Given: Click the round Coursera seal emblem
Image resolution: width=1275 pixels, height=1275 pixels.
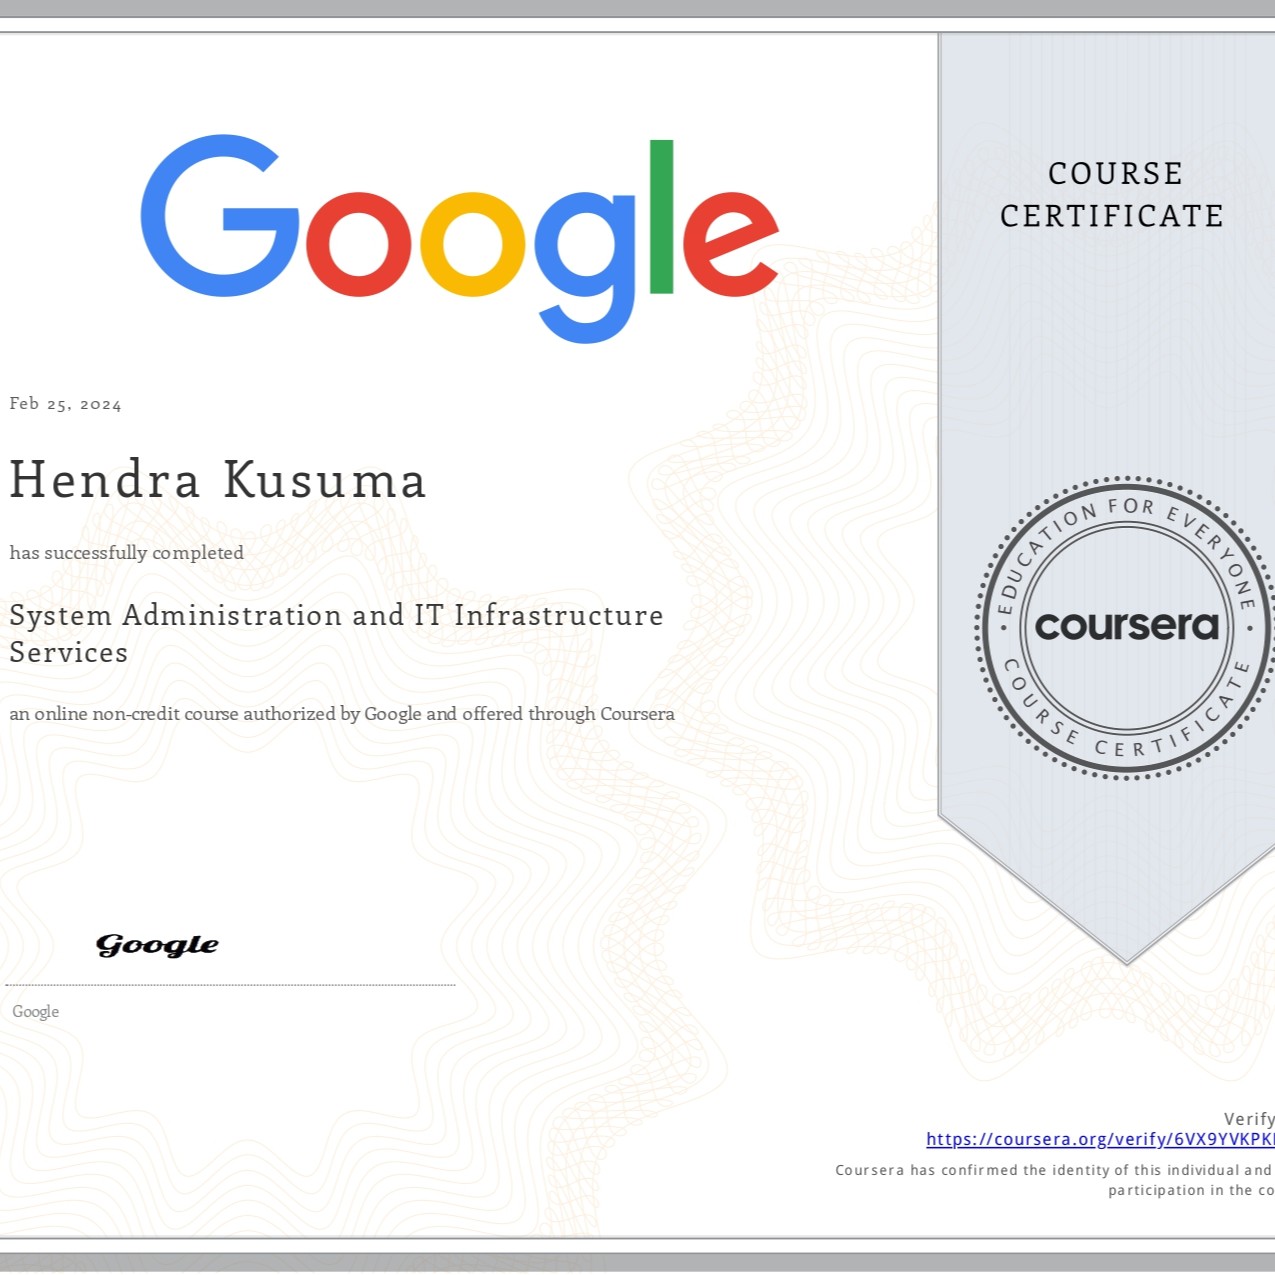Looking at the screenshot, I should [x=1125, y=627].
